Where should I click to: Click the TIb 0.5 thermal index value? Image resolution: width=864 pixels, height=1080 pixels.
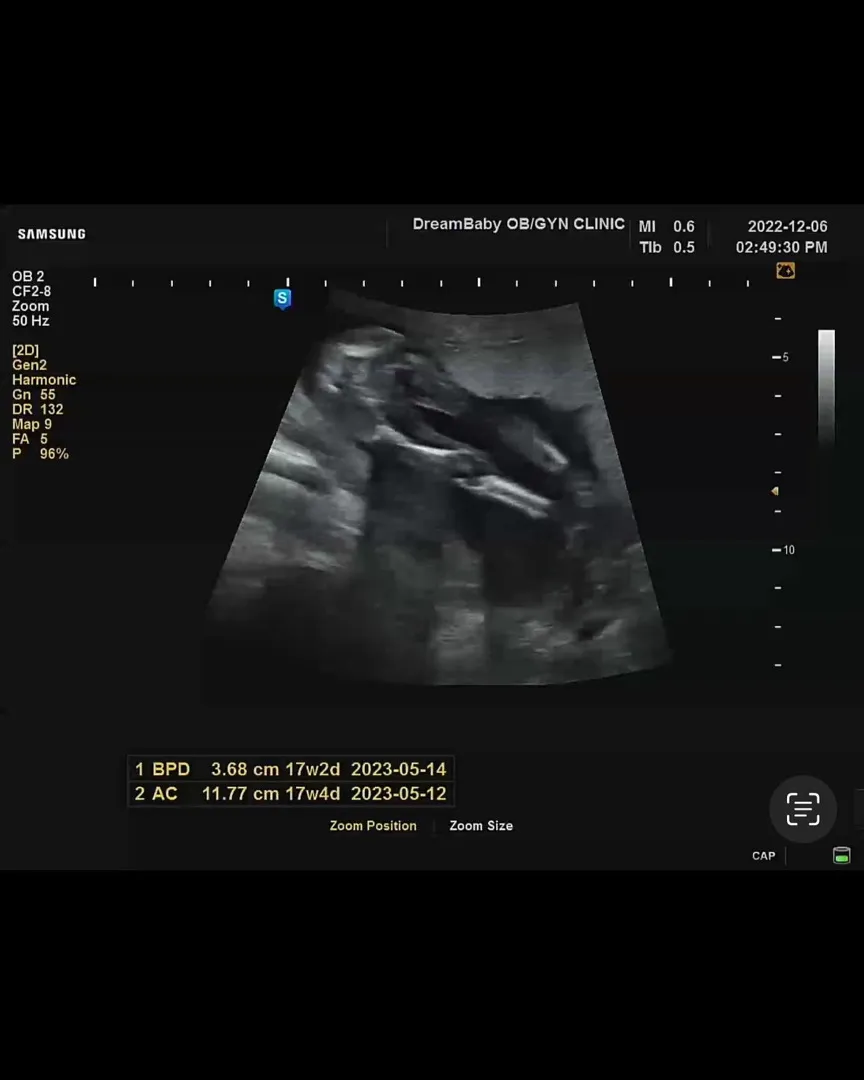click(666, 247)
